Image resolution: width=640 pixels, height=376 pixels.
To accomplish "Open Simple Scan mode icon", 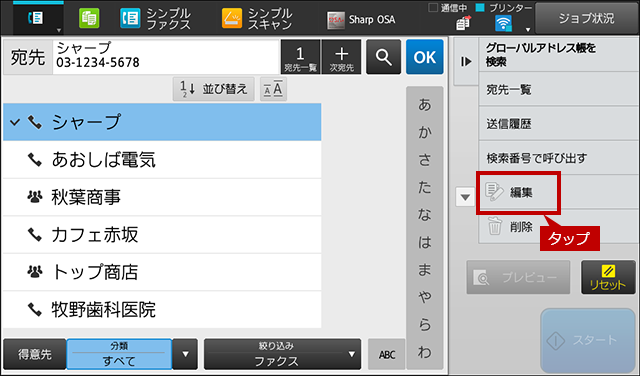I will click(231, 19).
